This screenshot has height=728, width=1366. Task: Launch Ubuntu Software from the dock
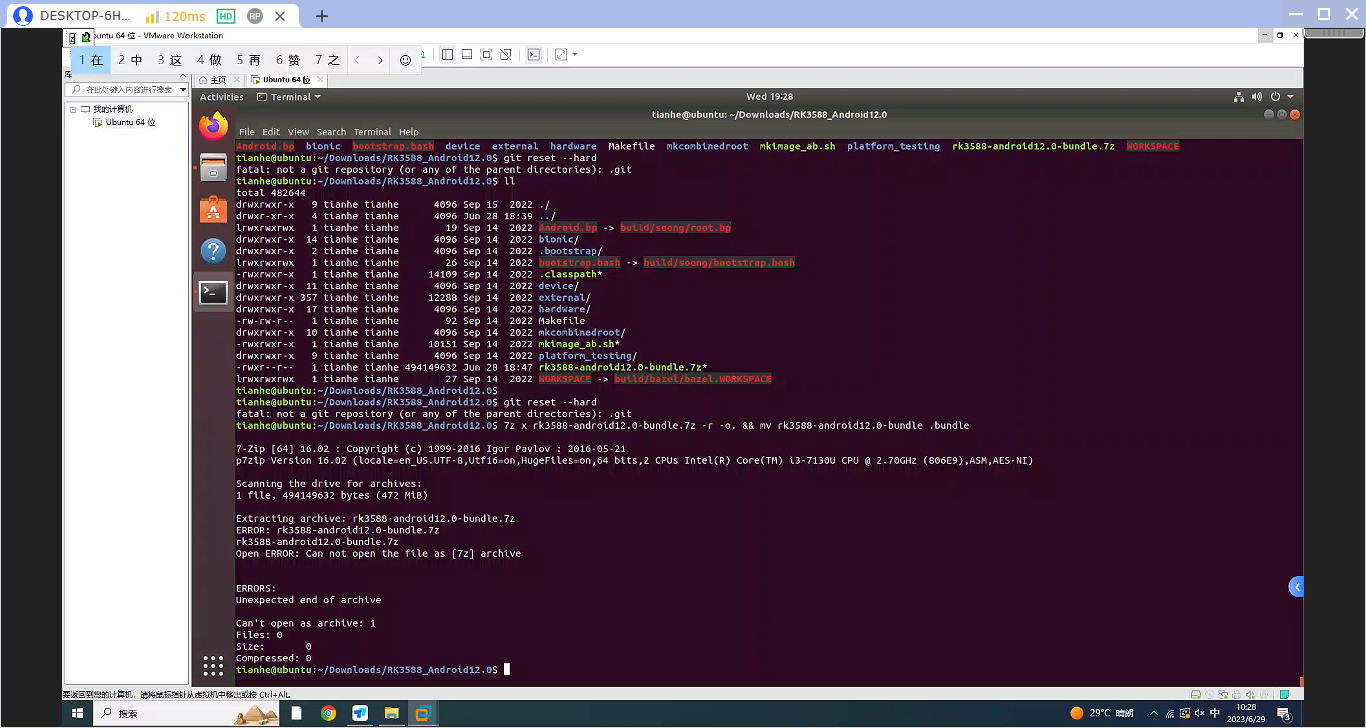click(213, 209)
